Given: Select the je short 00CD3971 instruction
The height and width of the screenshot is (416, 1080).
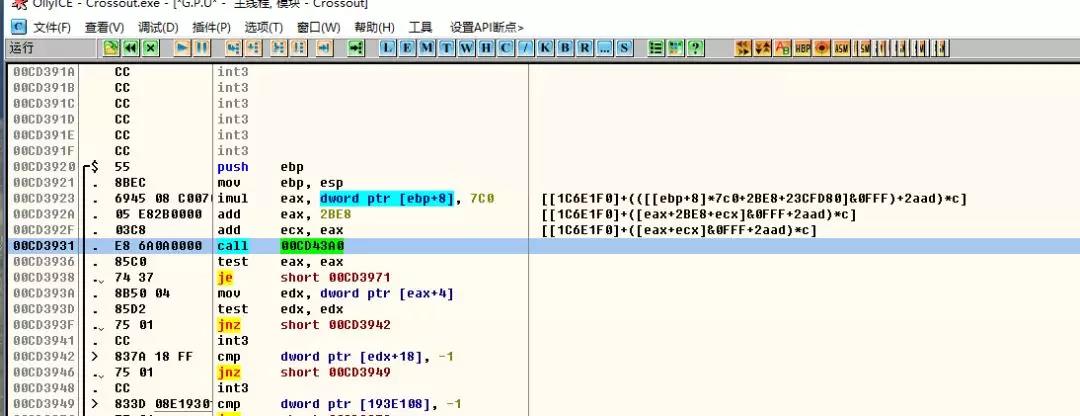Looking at the screenshot, I should (300, 277).
